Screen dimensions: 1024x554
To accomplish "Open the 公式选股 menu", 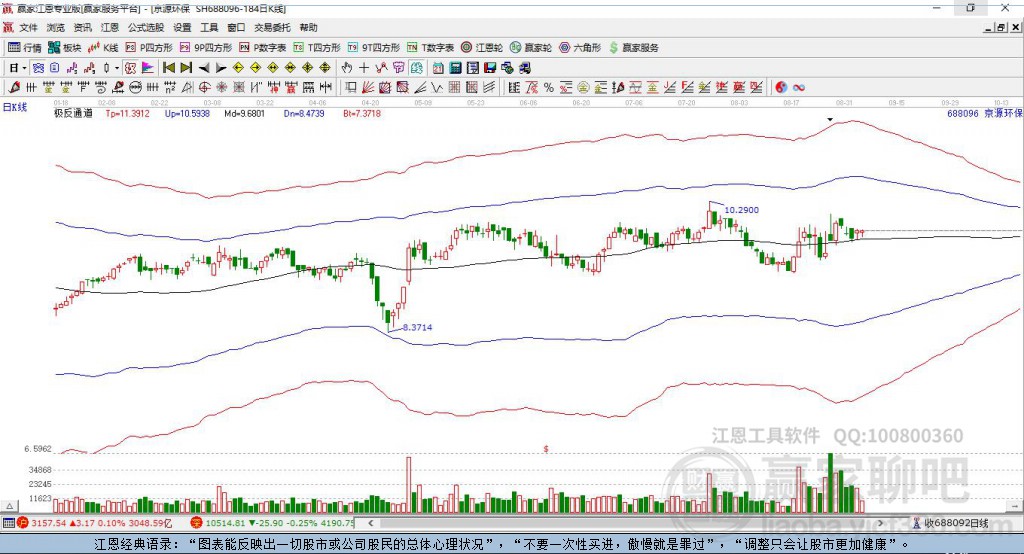I will [146, 27].
